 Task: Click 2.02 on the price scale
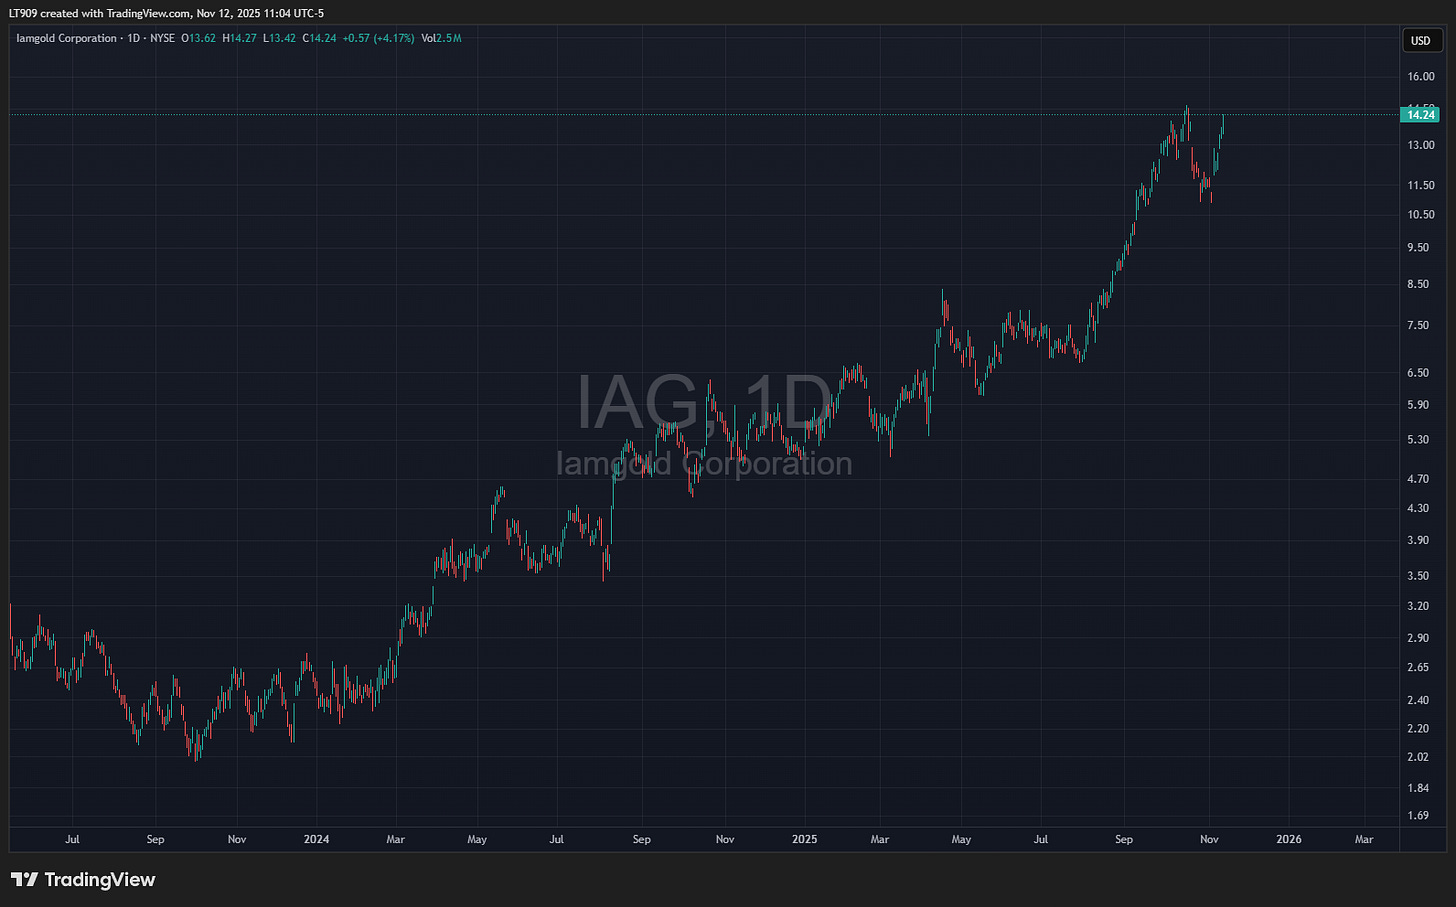pyautogui.click(x=1420, y=757)
